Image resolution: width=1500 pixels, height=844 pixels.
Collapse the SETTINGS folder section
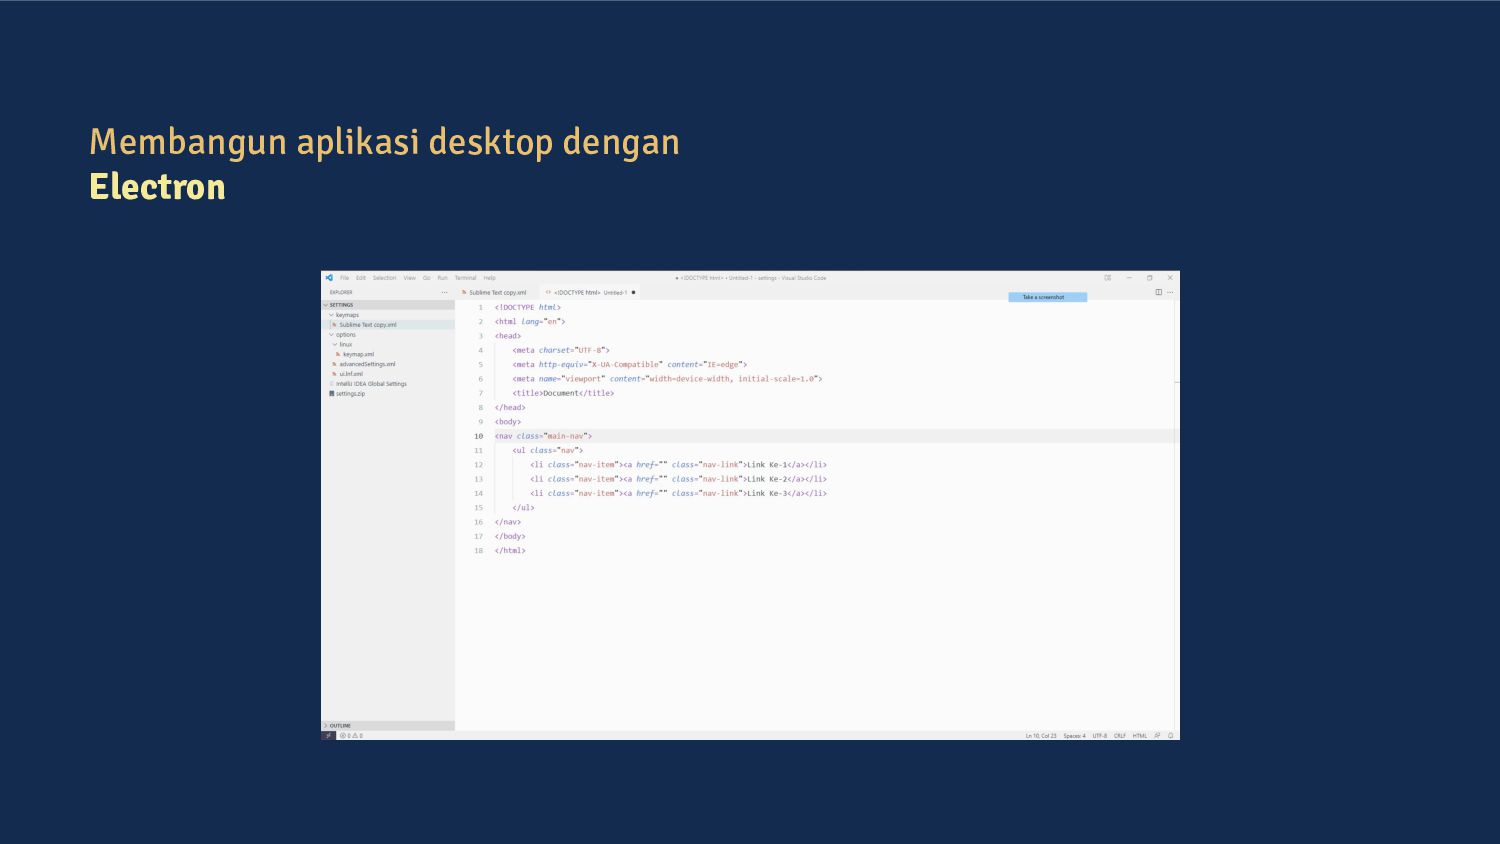[x=388, y=305]
